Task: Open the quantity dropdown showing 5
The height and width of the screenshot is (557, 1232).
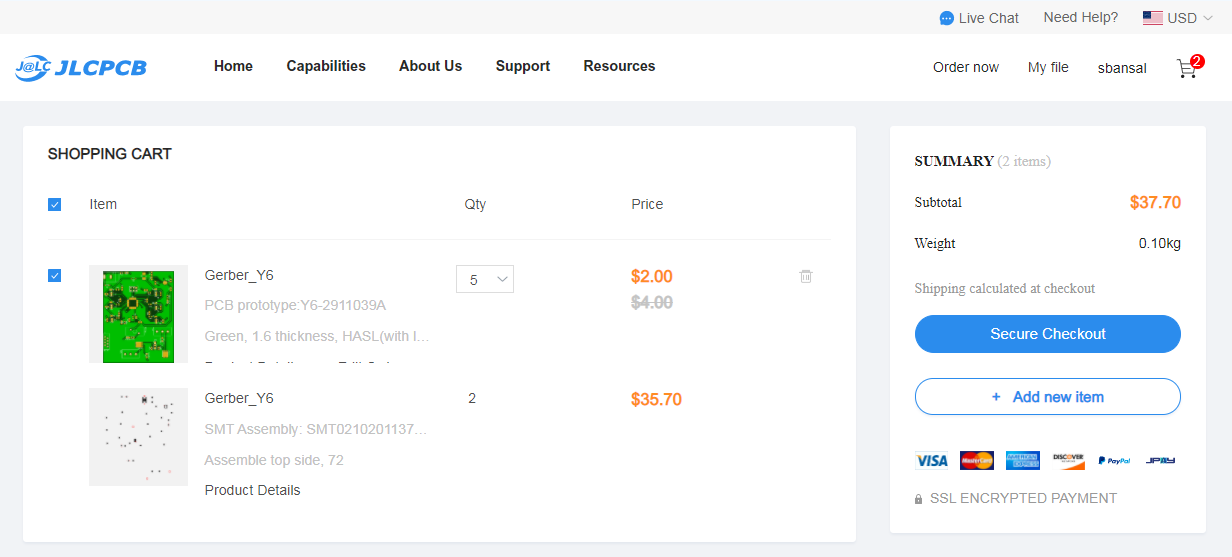Action: coord(485,279)
